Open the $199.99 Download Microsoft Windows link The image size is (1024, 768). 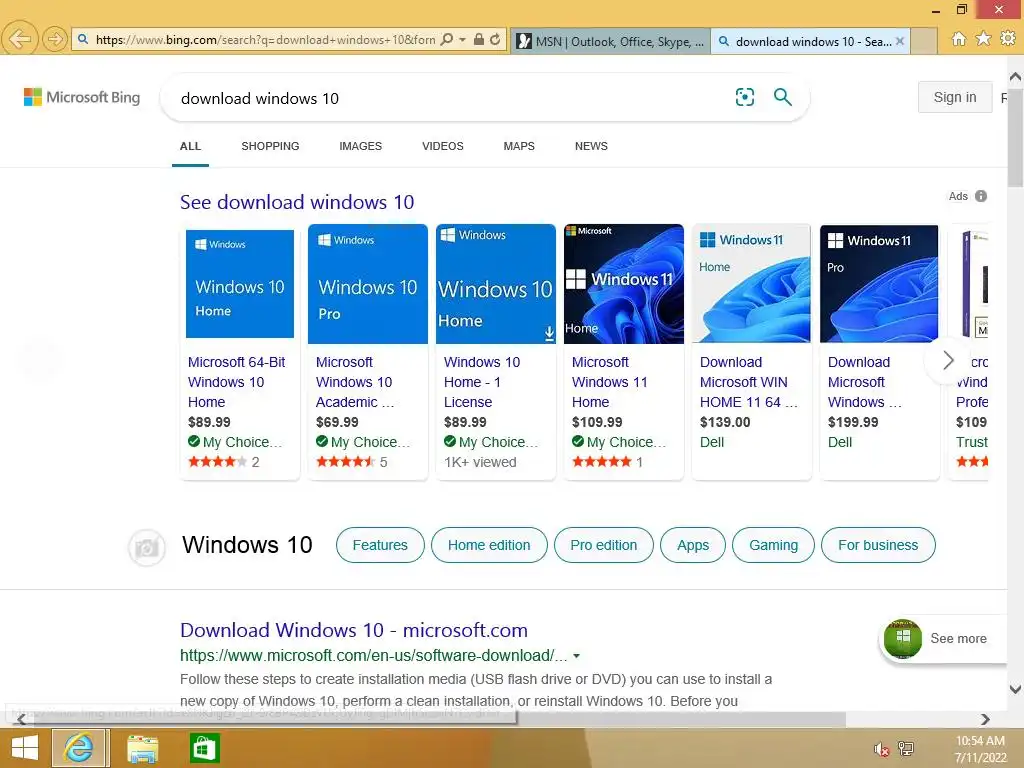click(x=864, y=382)
